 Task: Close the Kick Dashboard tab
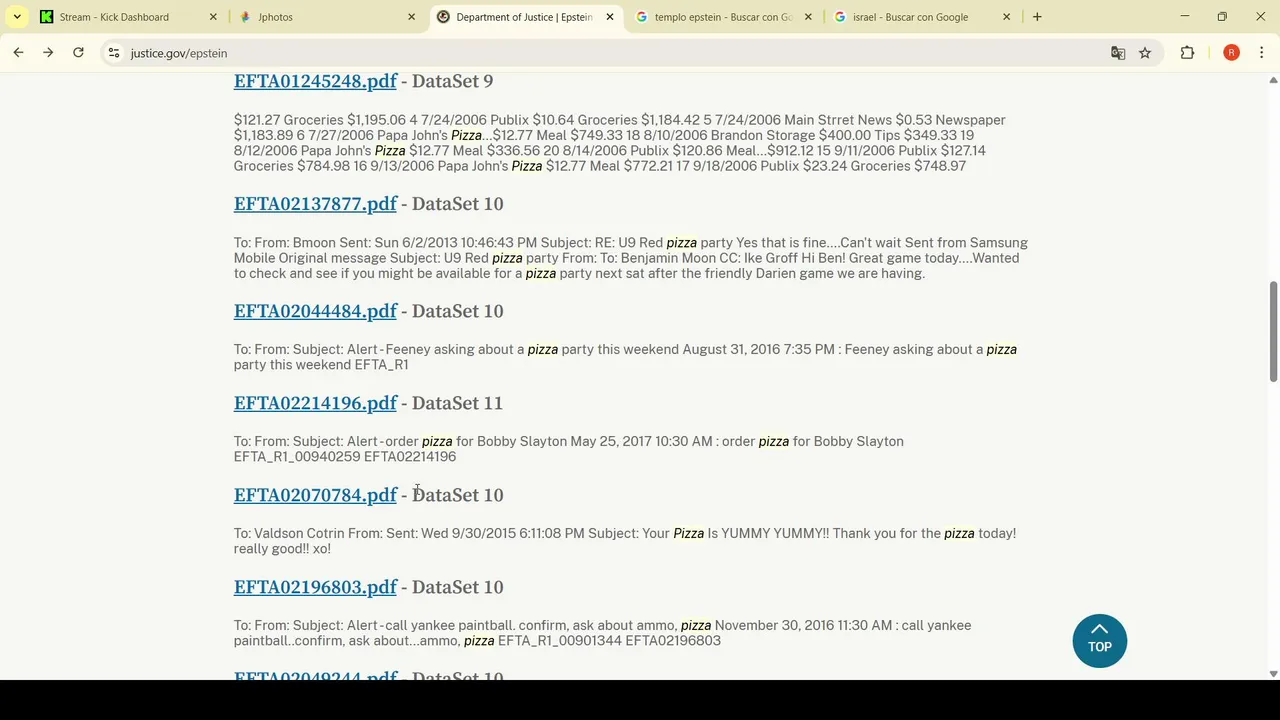click(x=213, y=17)
